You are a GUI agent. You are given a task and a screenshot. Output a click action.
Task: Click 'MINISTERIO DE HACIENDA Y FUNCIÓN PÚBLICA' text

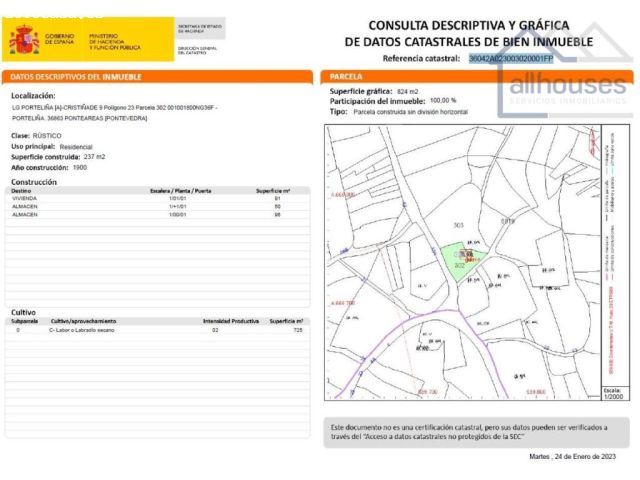(x=115, y=42)
